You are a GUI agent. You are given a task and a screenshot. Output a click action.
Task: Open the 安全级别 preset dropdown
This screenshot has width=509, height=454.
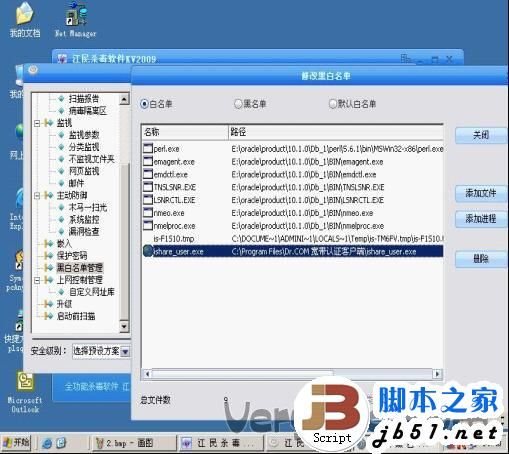[125, 351]
